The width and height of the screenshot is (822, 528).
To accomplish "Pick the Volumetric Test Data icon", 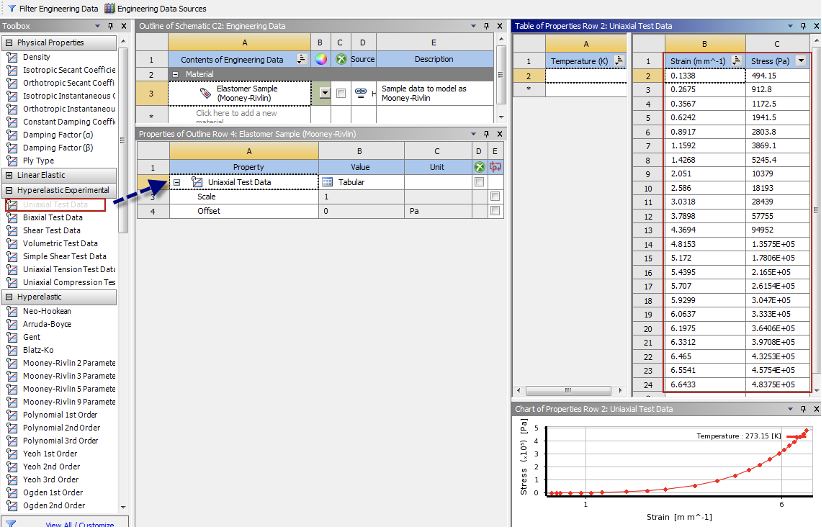I will pos(12,244).
